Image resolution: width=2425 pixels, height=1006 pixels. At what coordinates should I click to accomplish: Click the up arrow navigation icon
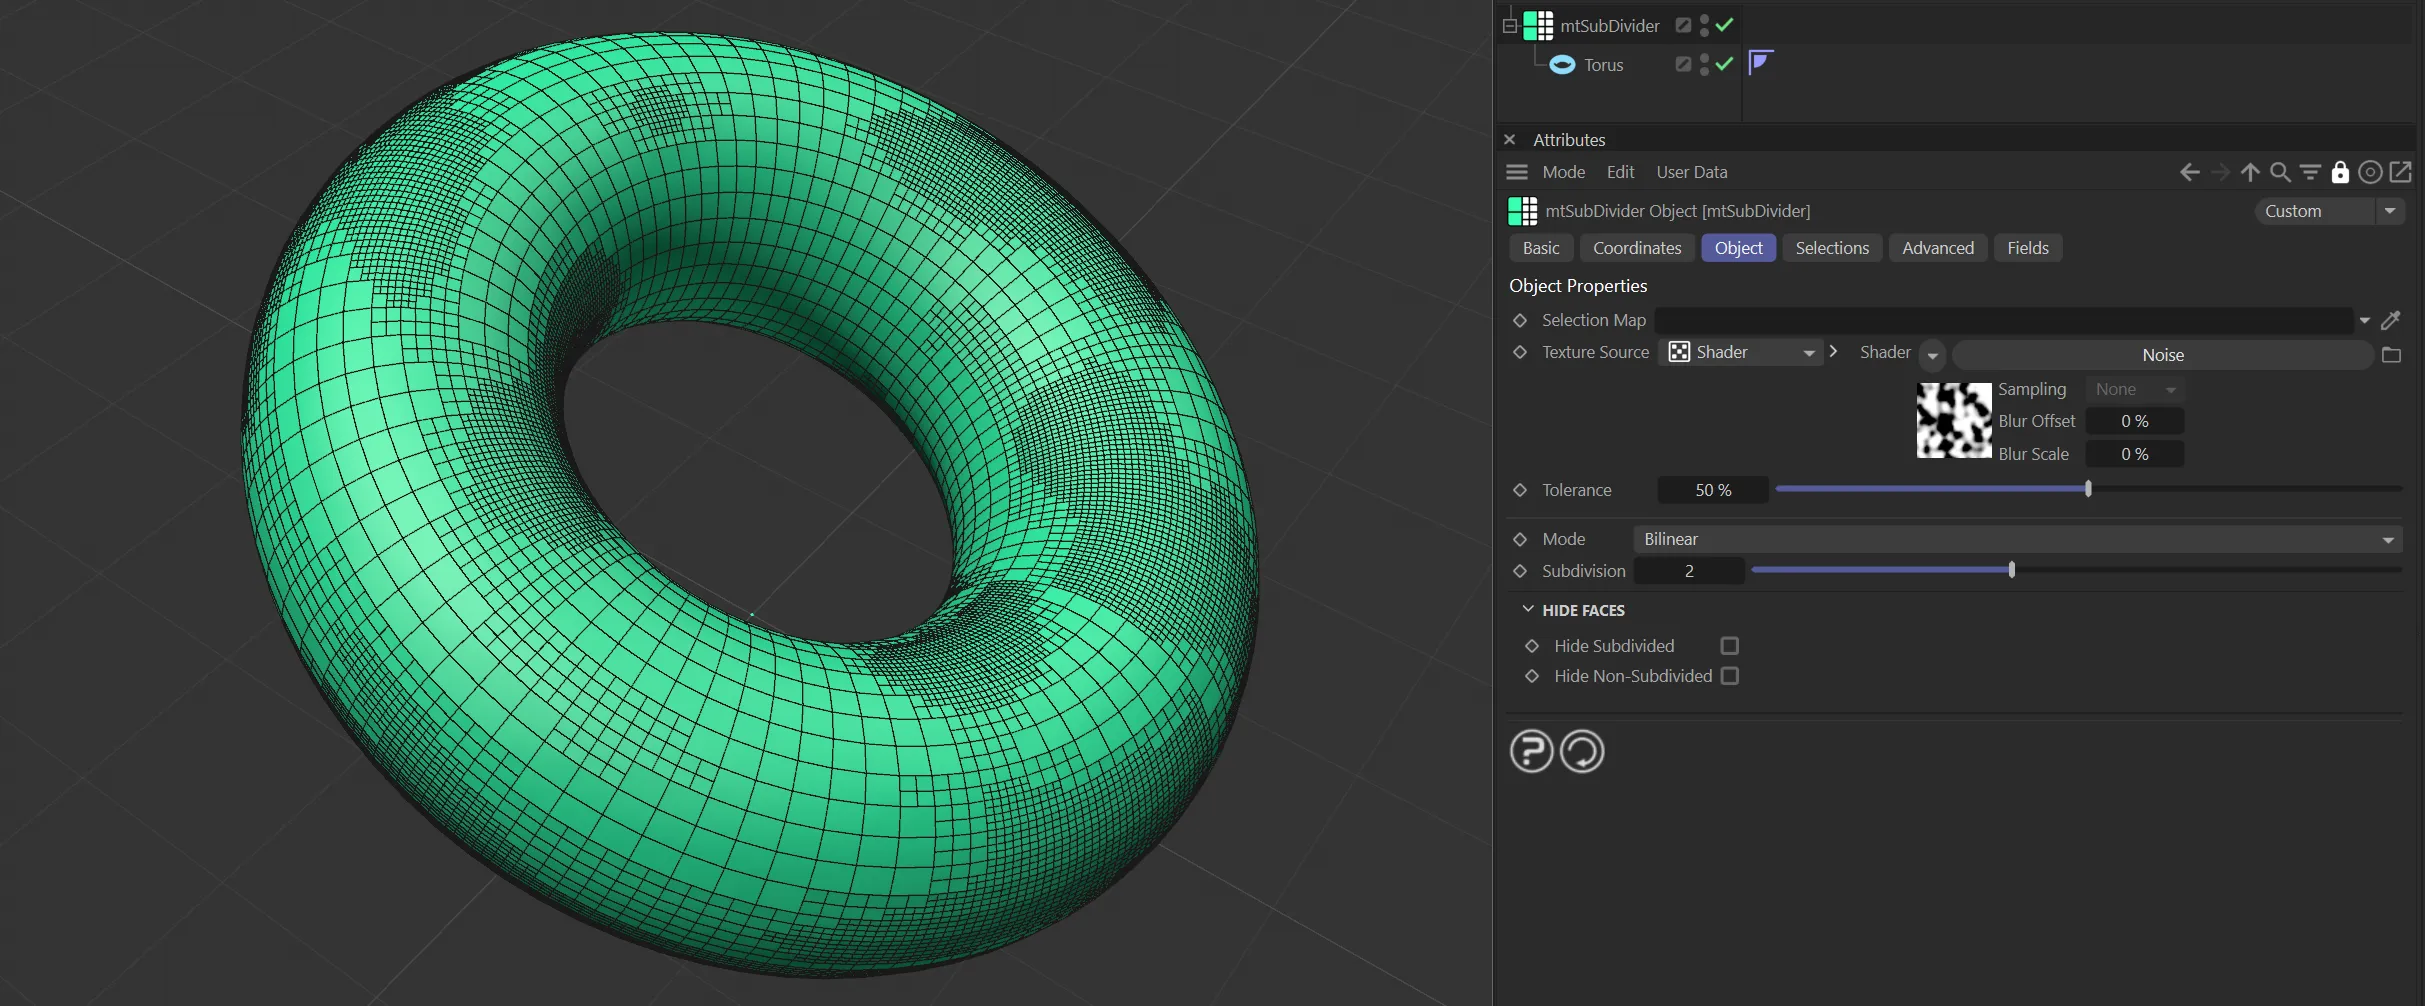(2250, 172)
